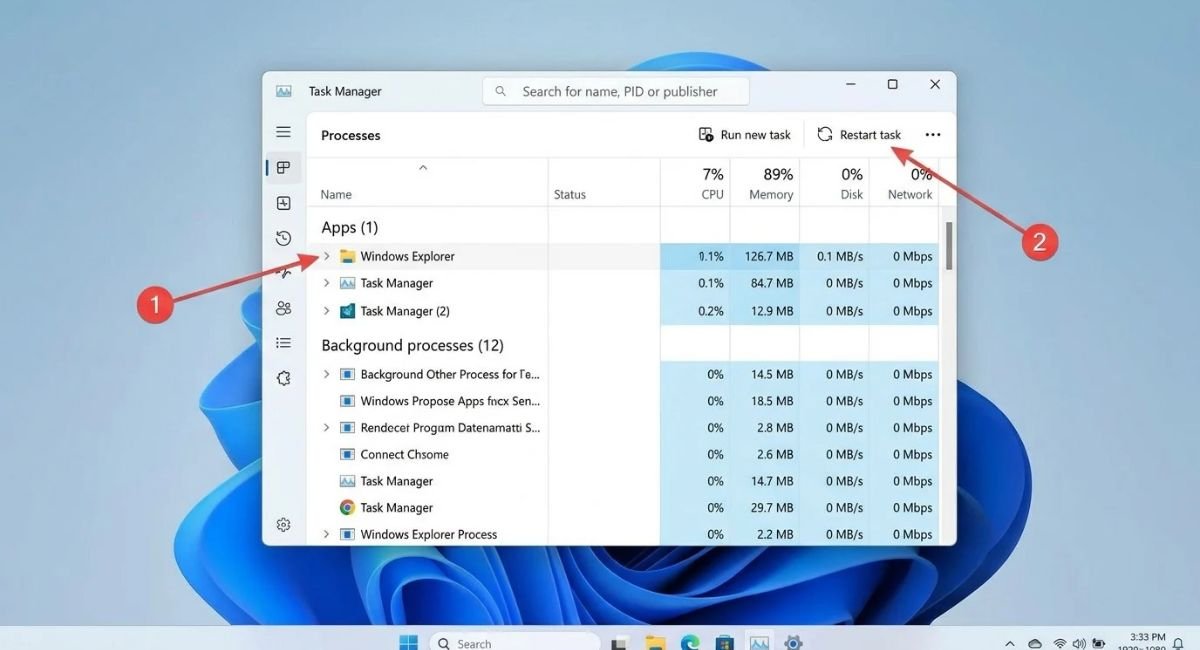Click the Restart task button

pyautogui.click(x=859, y=135)
